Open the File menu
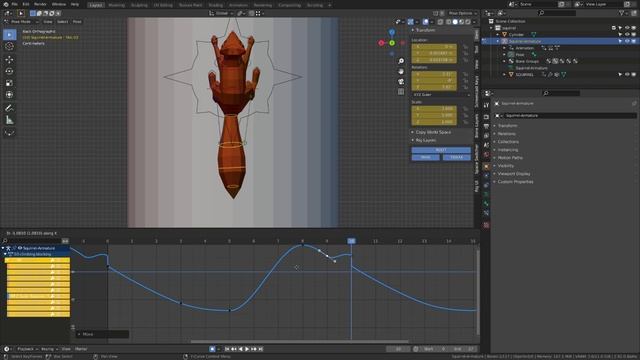640x360 pixels. [14, 4]
